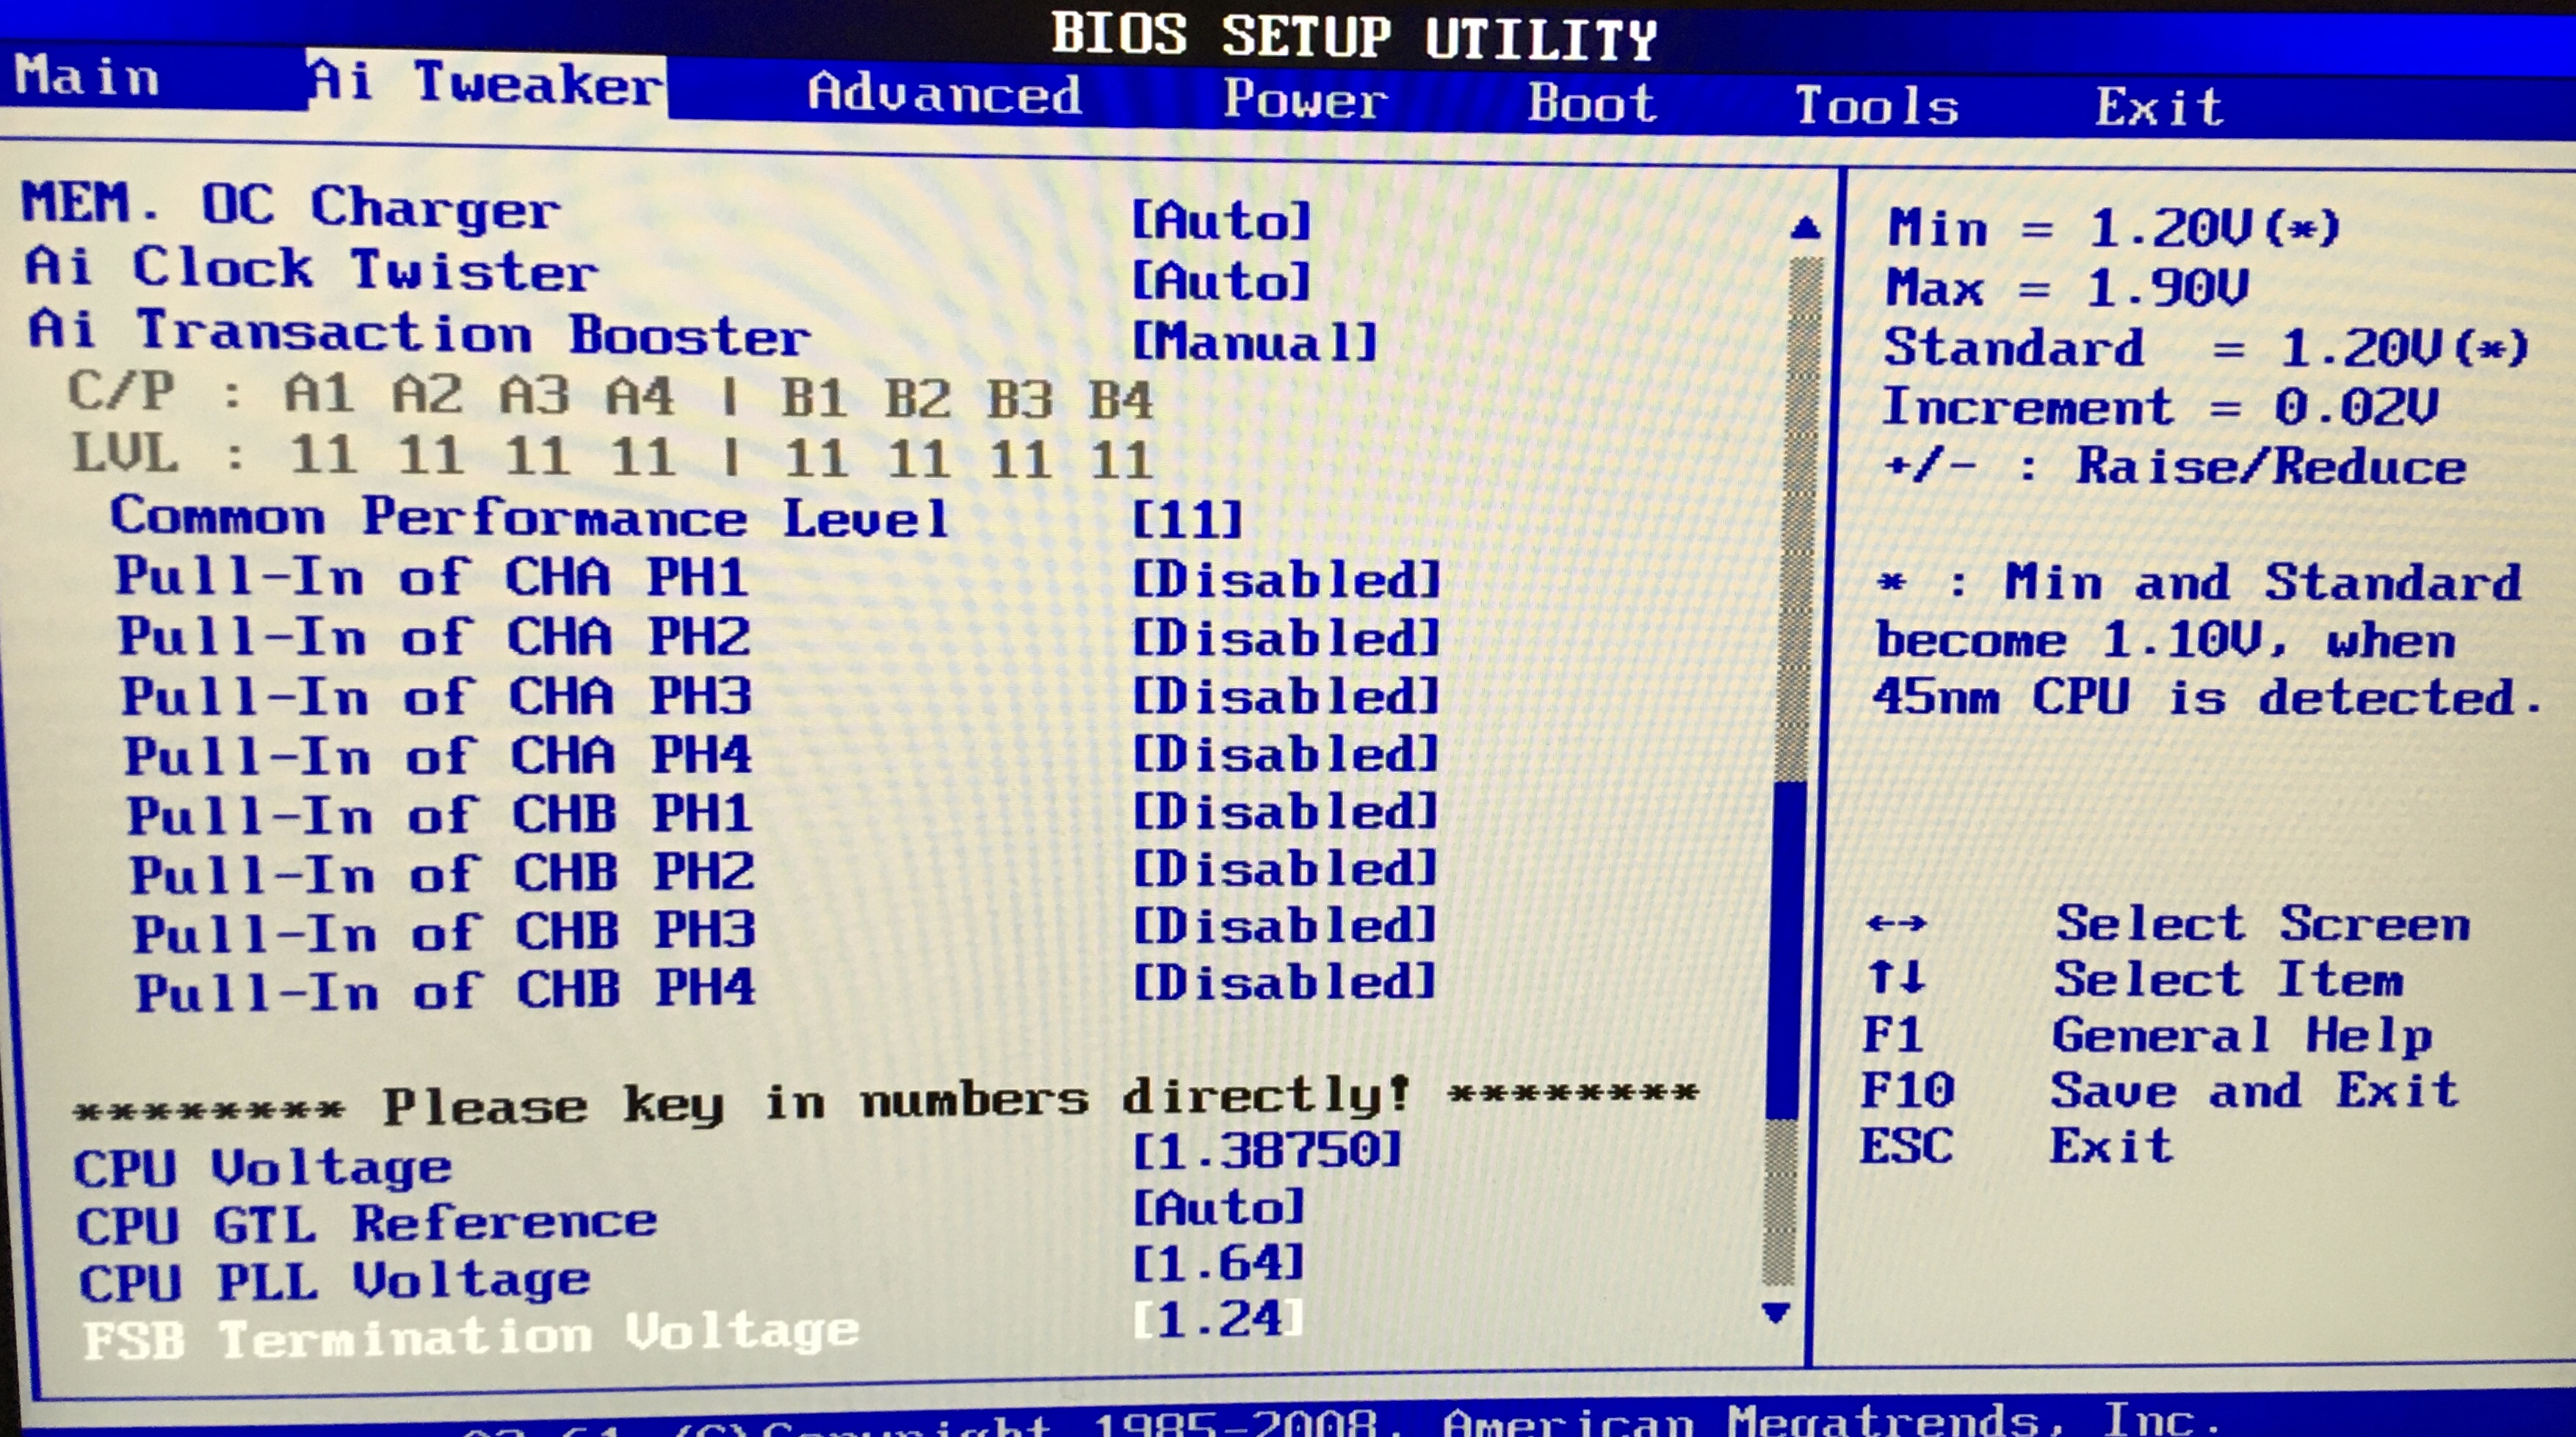Click highlighted FSB Termination Voltage item
The height and width of the screenshot is (1437, 2576).
tap(470, 1336)
